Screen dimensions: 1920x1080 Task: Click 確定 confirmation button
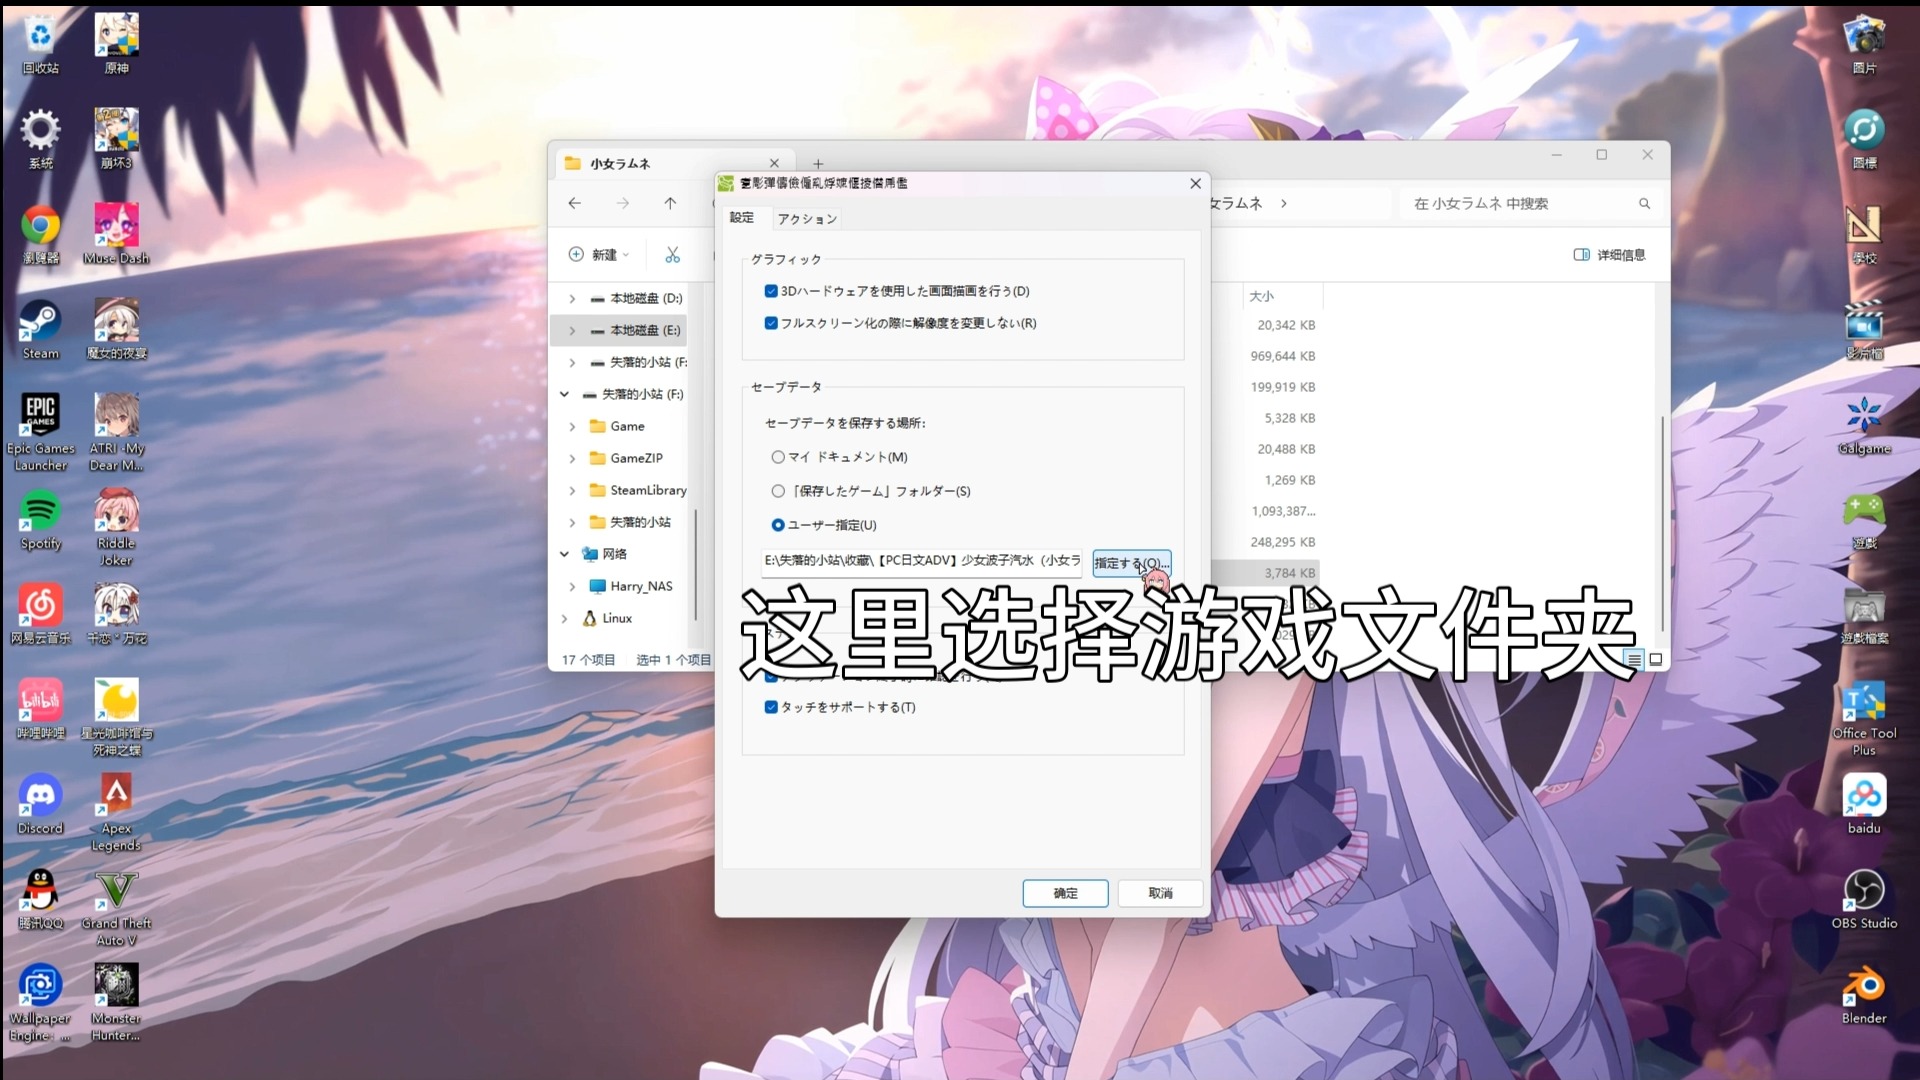point(1064,893)
